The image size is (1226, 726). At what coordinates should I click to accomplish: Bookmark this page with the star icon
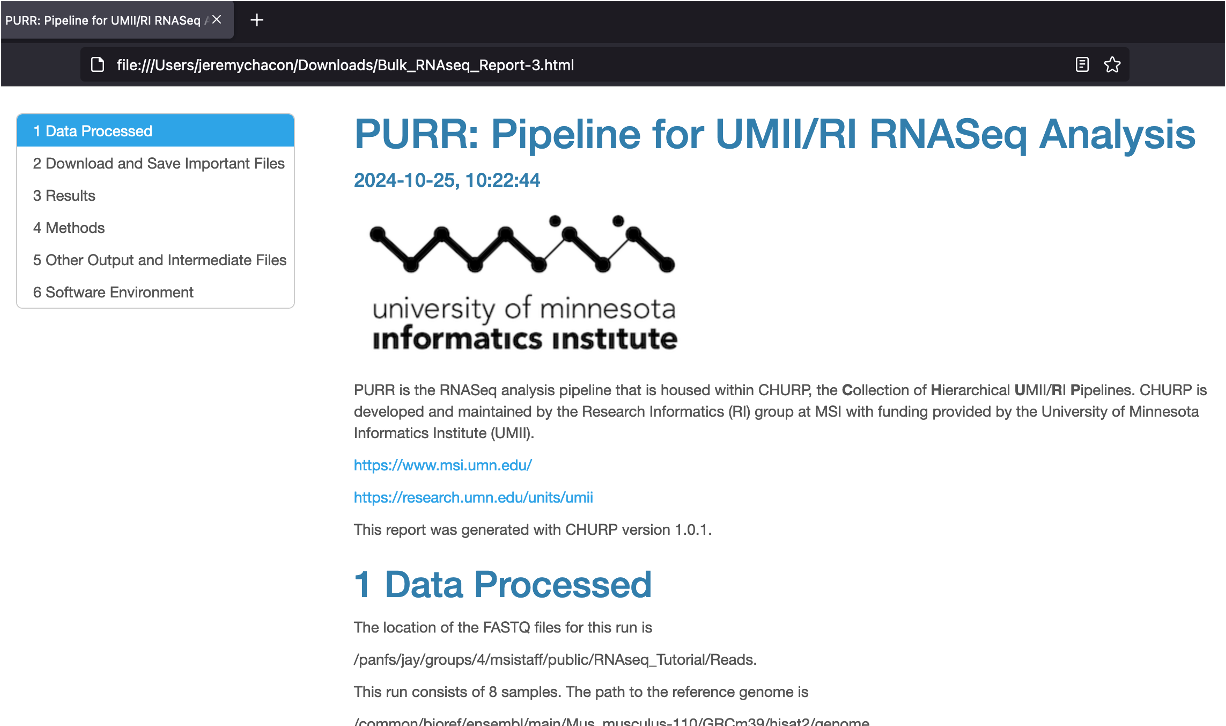[x=1112, y=65]
